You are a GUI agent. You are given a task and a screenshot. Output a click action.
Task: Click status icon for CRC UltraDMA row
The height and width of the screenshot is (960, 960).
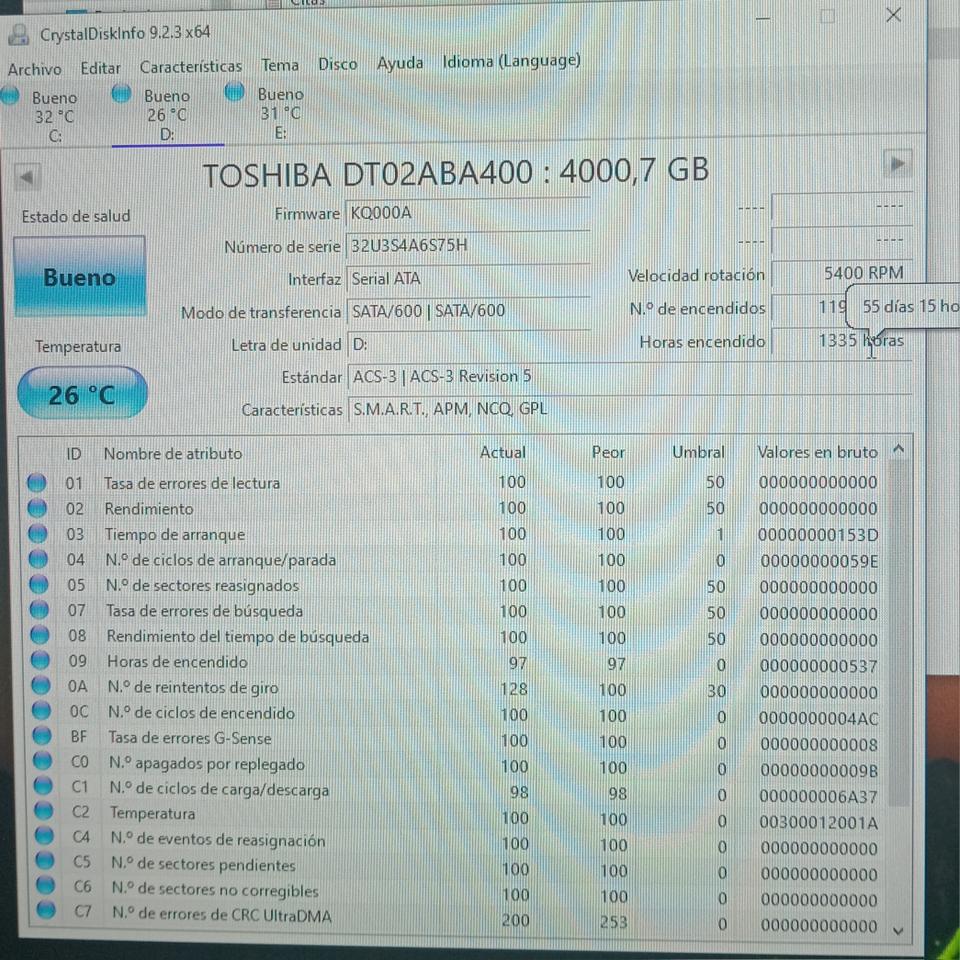click(47, 910)
